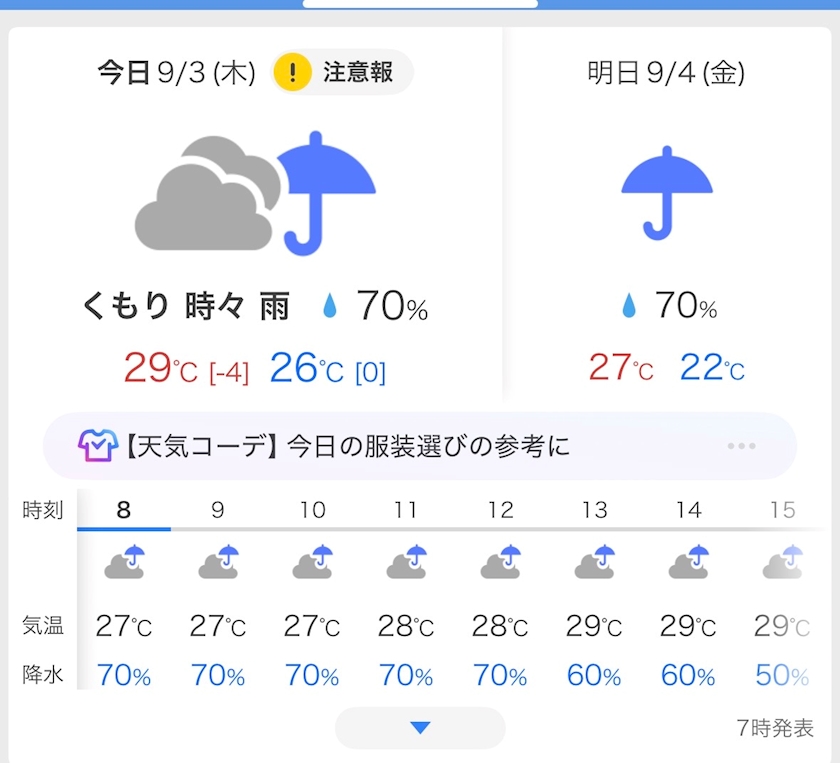This screenshot has height=763, width=840.
Task: Open the 注意報 advisory badge
Action: click(x=342, y=72)
